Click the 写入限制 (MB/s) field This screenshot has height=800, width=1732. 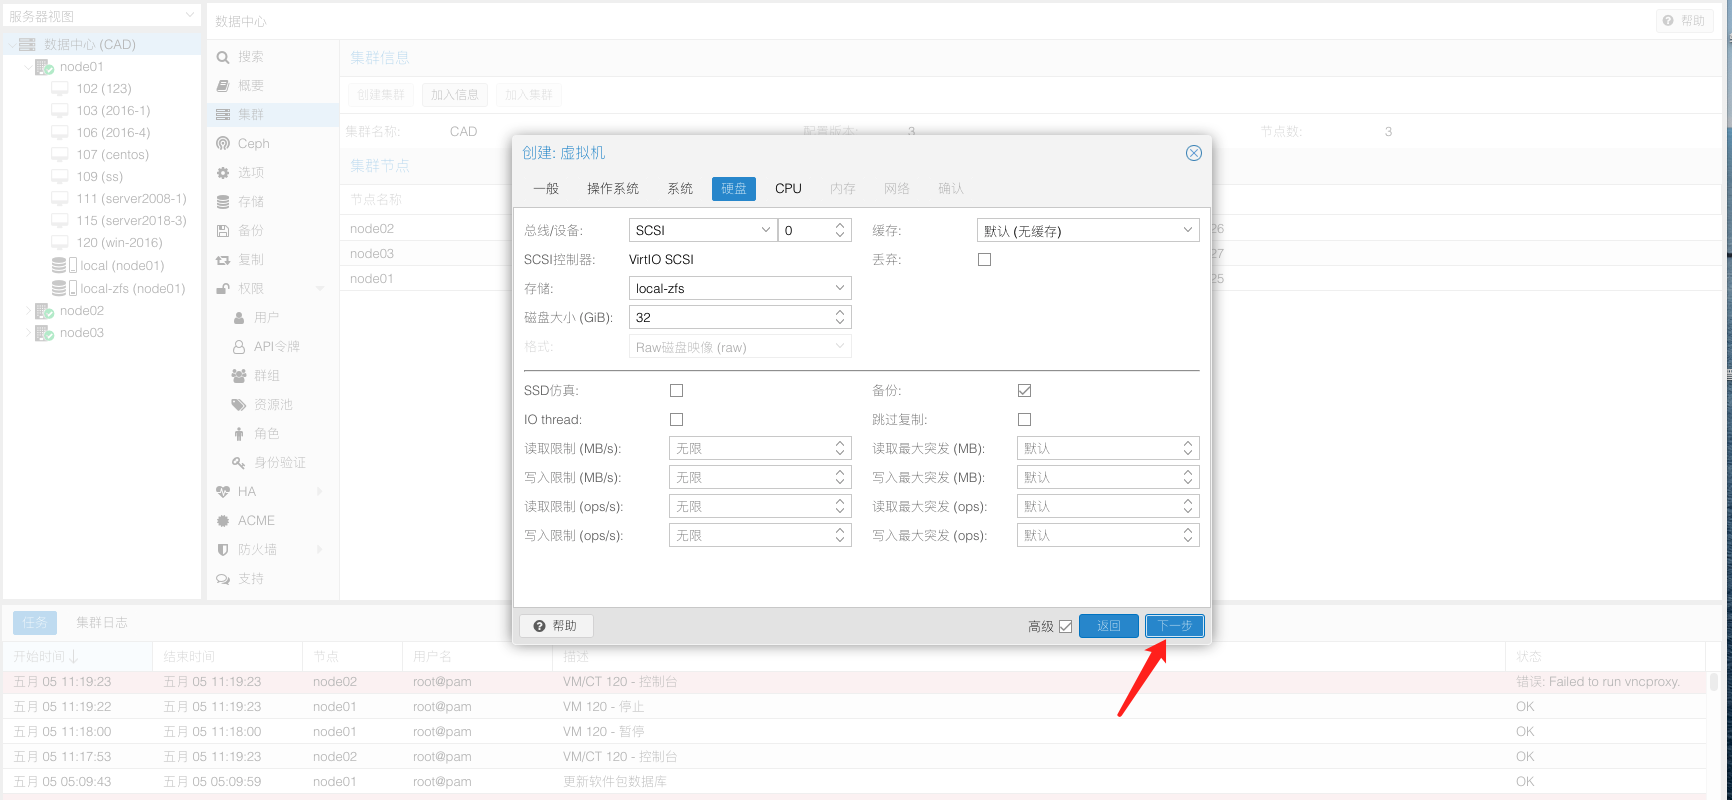tap(760, 477)
